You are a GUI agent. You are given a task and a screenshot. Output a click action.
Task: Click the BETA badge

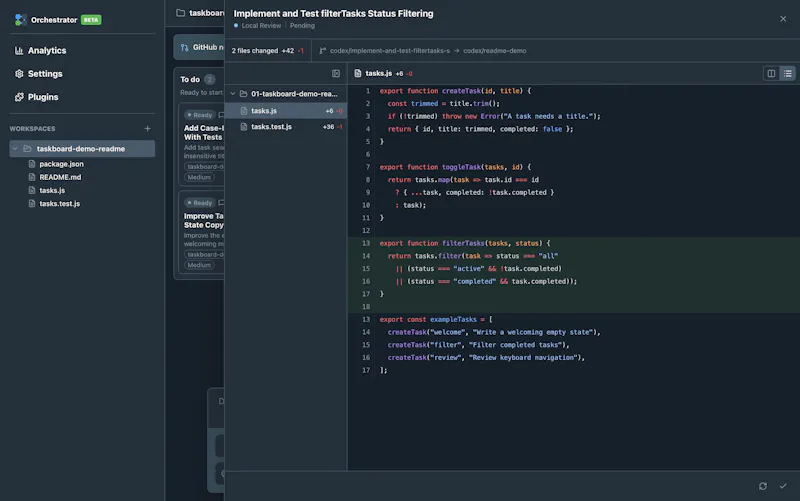pos(91,20)
